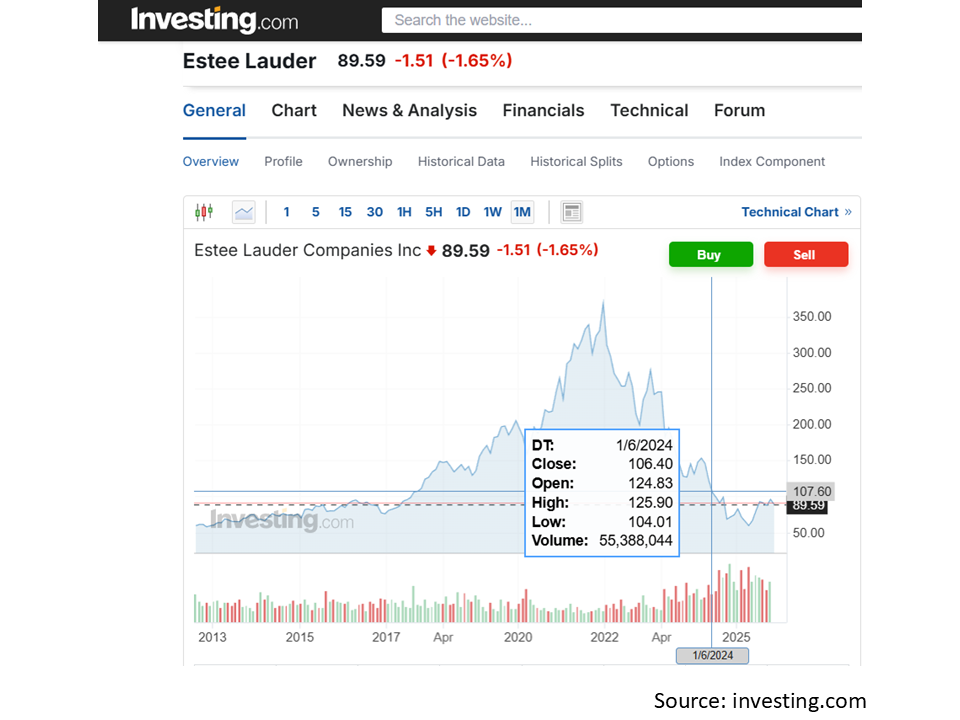960x720 pixels.
Task: Click the double chevron next to Technical Chart
Action: (x=848, y=212)
